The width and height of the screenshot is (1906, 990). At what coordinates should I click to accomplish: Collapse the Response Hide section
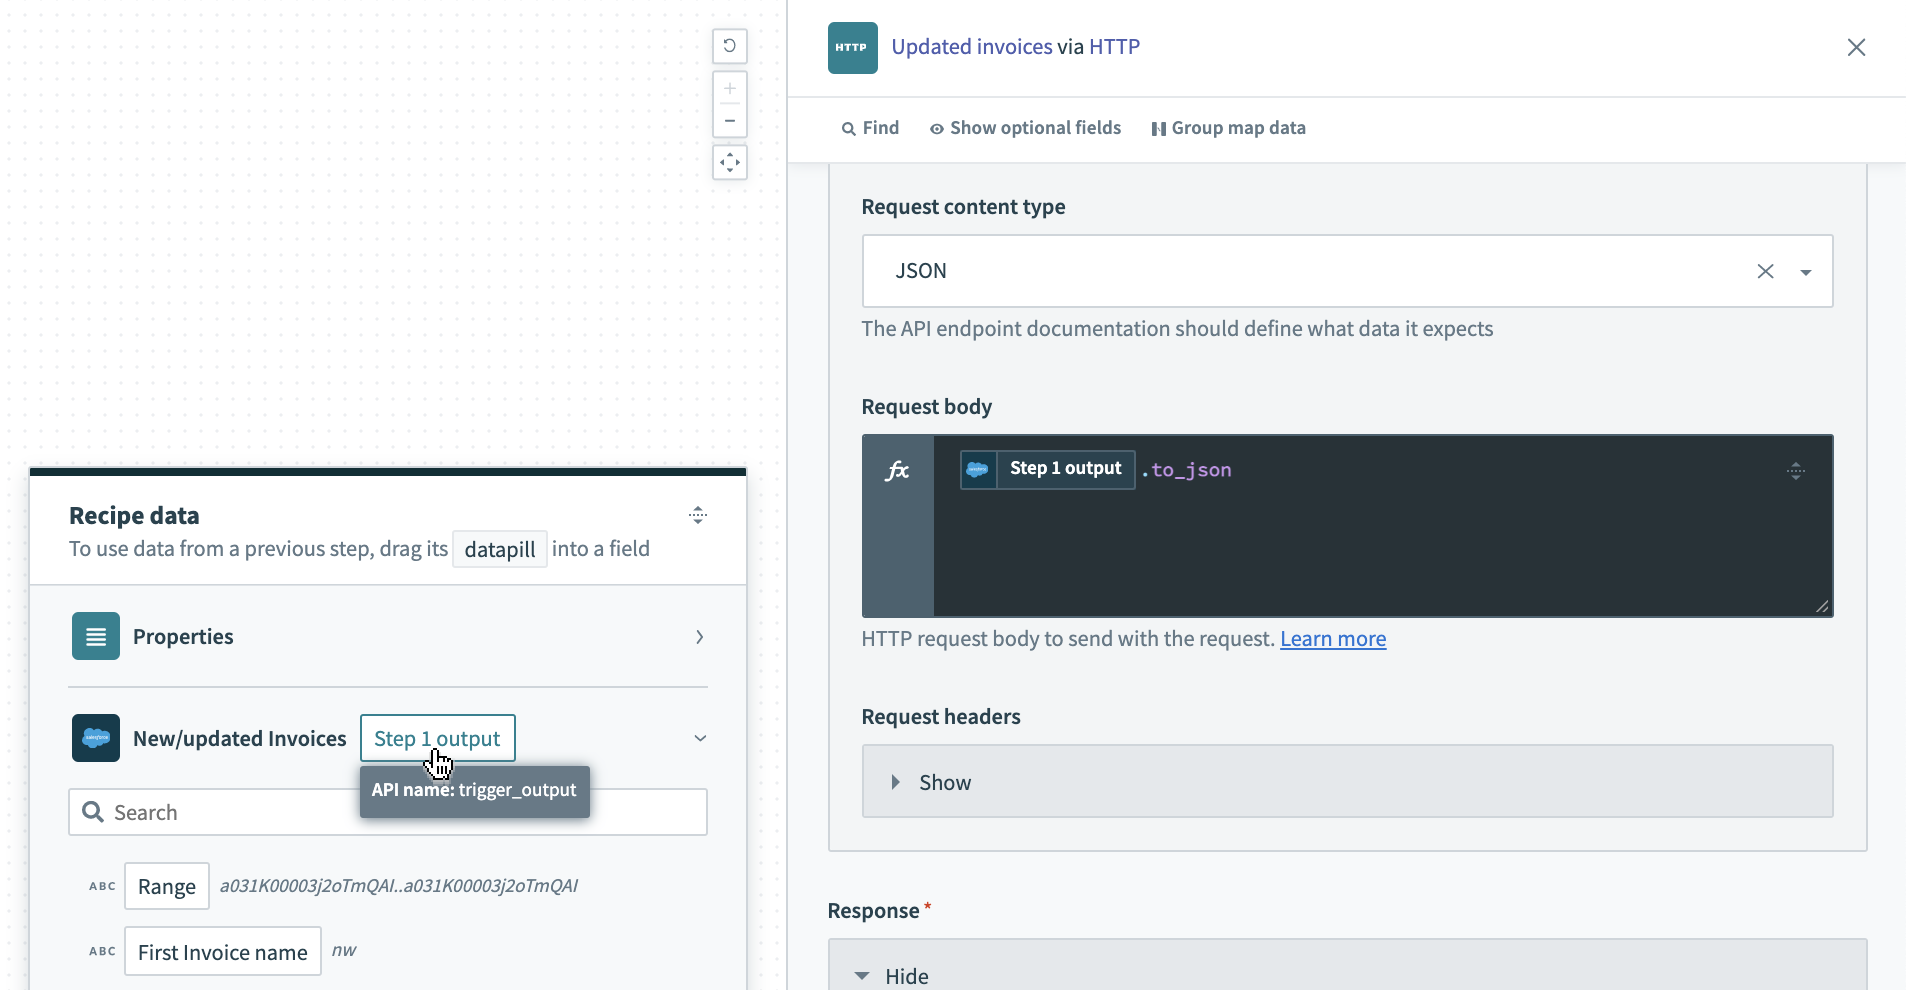(x=894, y=976)
